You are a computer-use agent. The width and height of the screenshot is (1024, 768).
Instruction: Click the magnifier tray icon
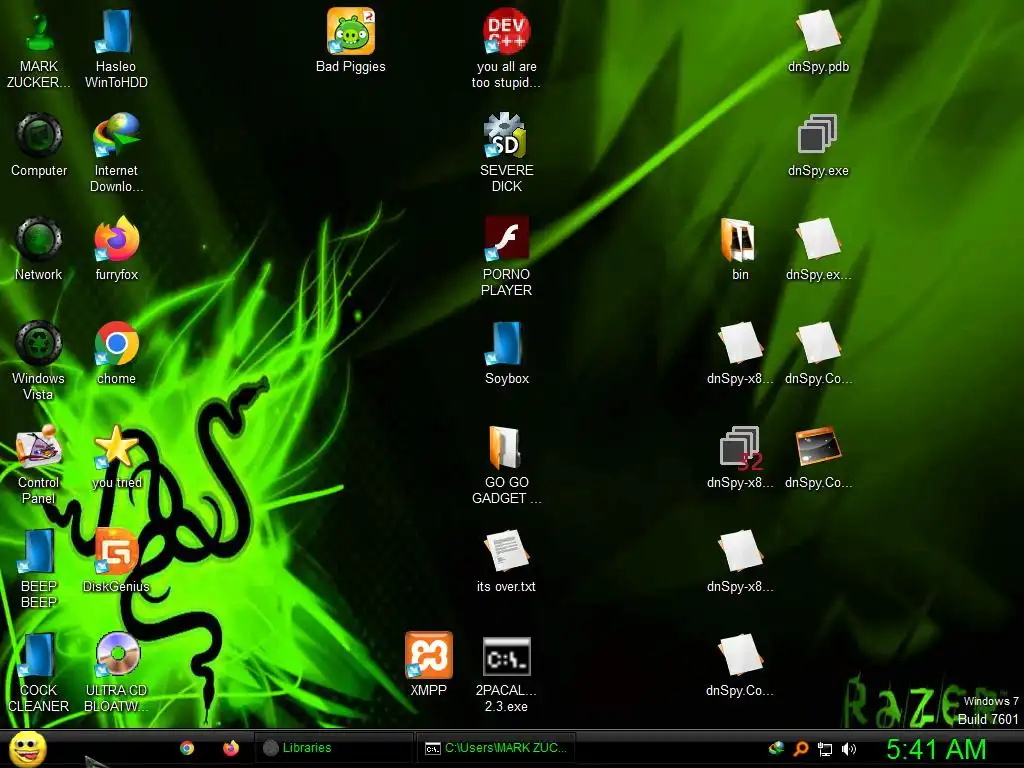(801, 749)
